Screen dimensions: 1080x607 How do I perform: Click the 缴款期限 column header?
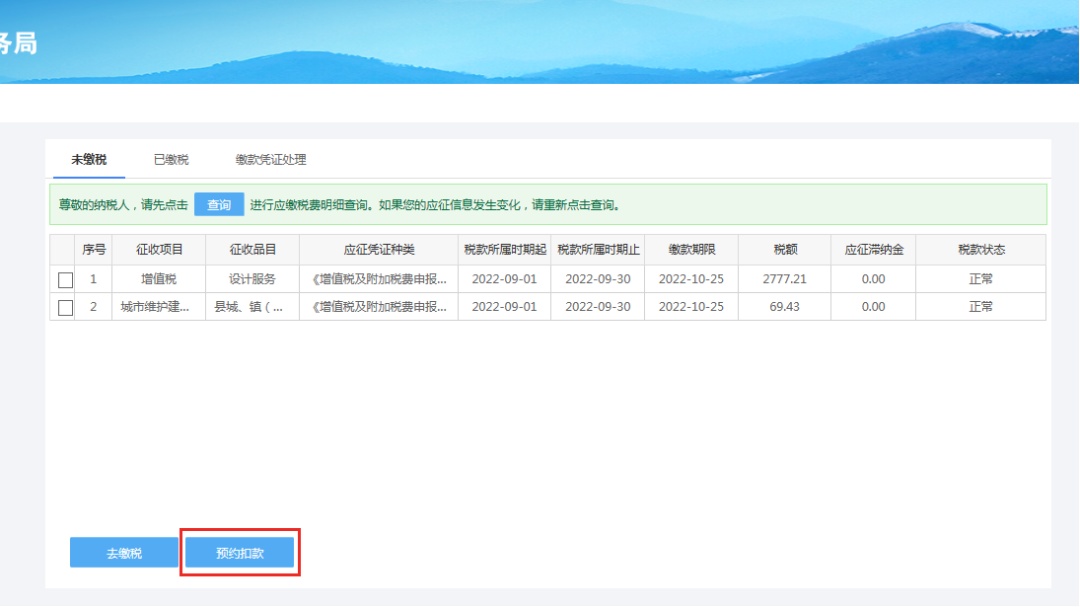coord(691,250)
